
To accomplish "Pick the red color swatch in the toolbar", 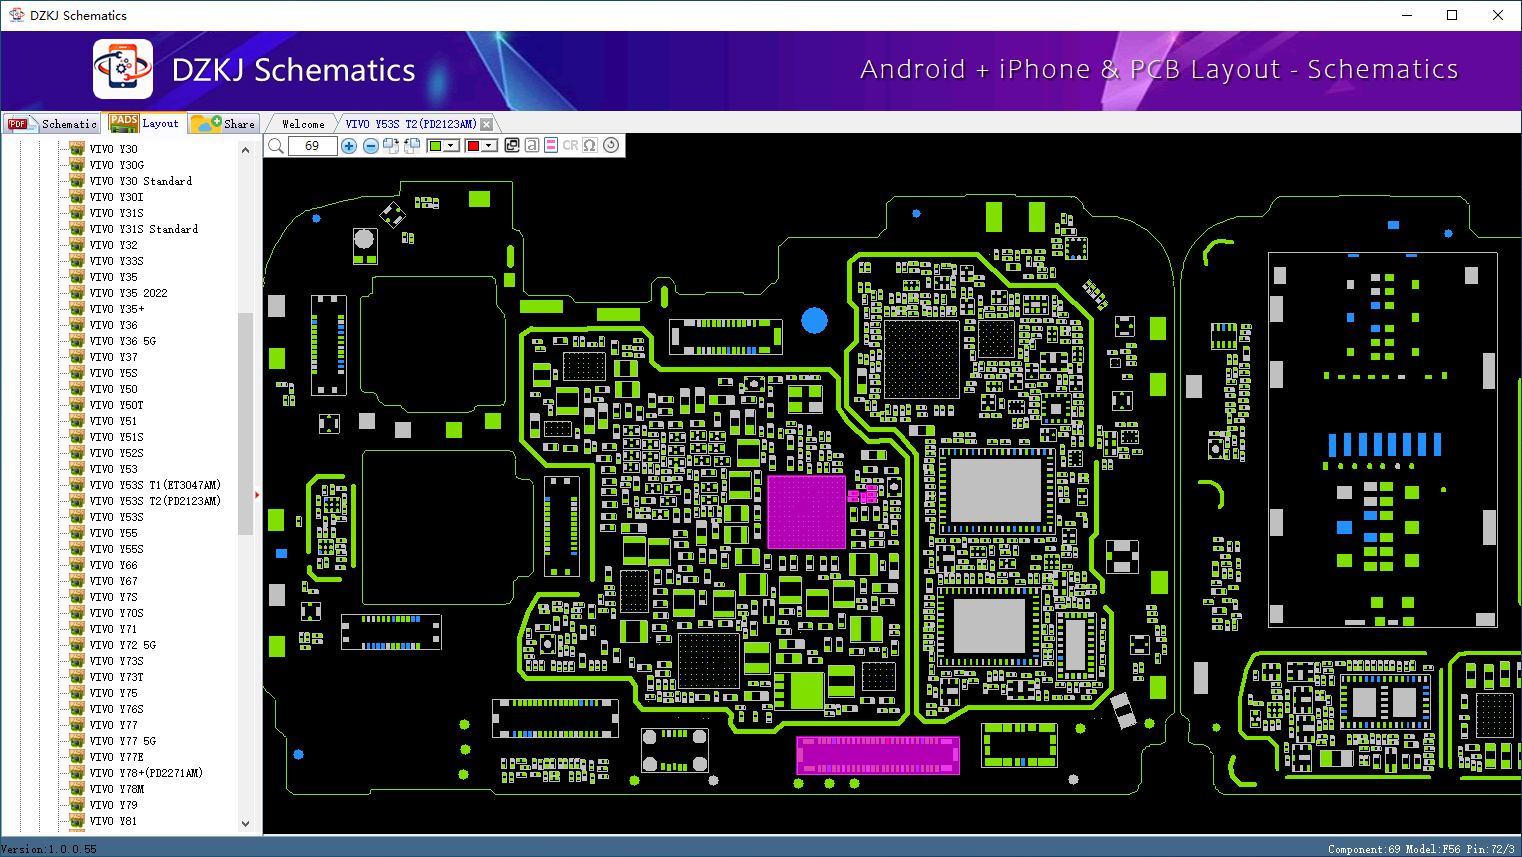I will 473,146.
